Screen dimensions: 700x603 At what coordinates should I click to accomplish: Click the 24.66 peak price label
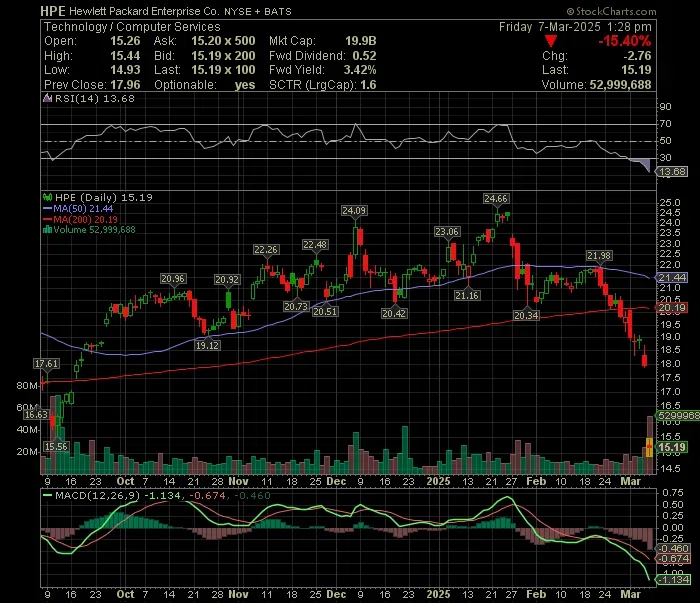tap(496, 199)
